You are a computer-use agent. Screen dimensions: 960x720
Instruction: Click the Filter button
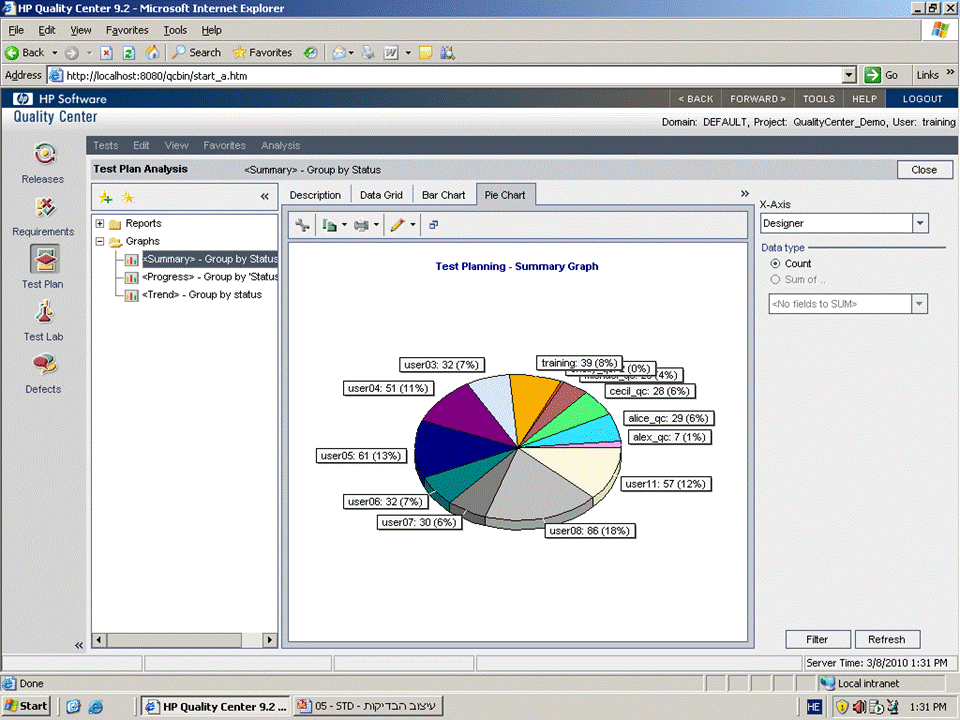(x=817, y=639)
